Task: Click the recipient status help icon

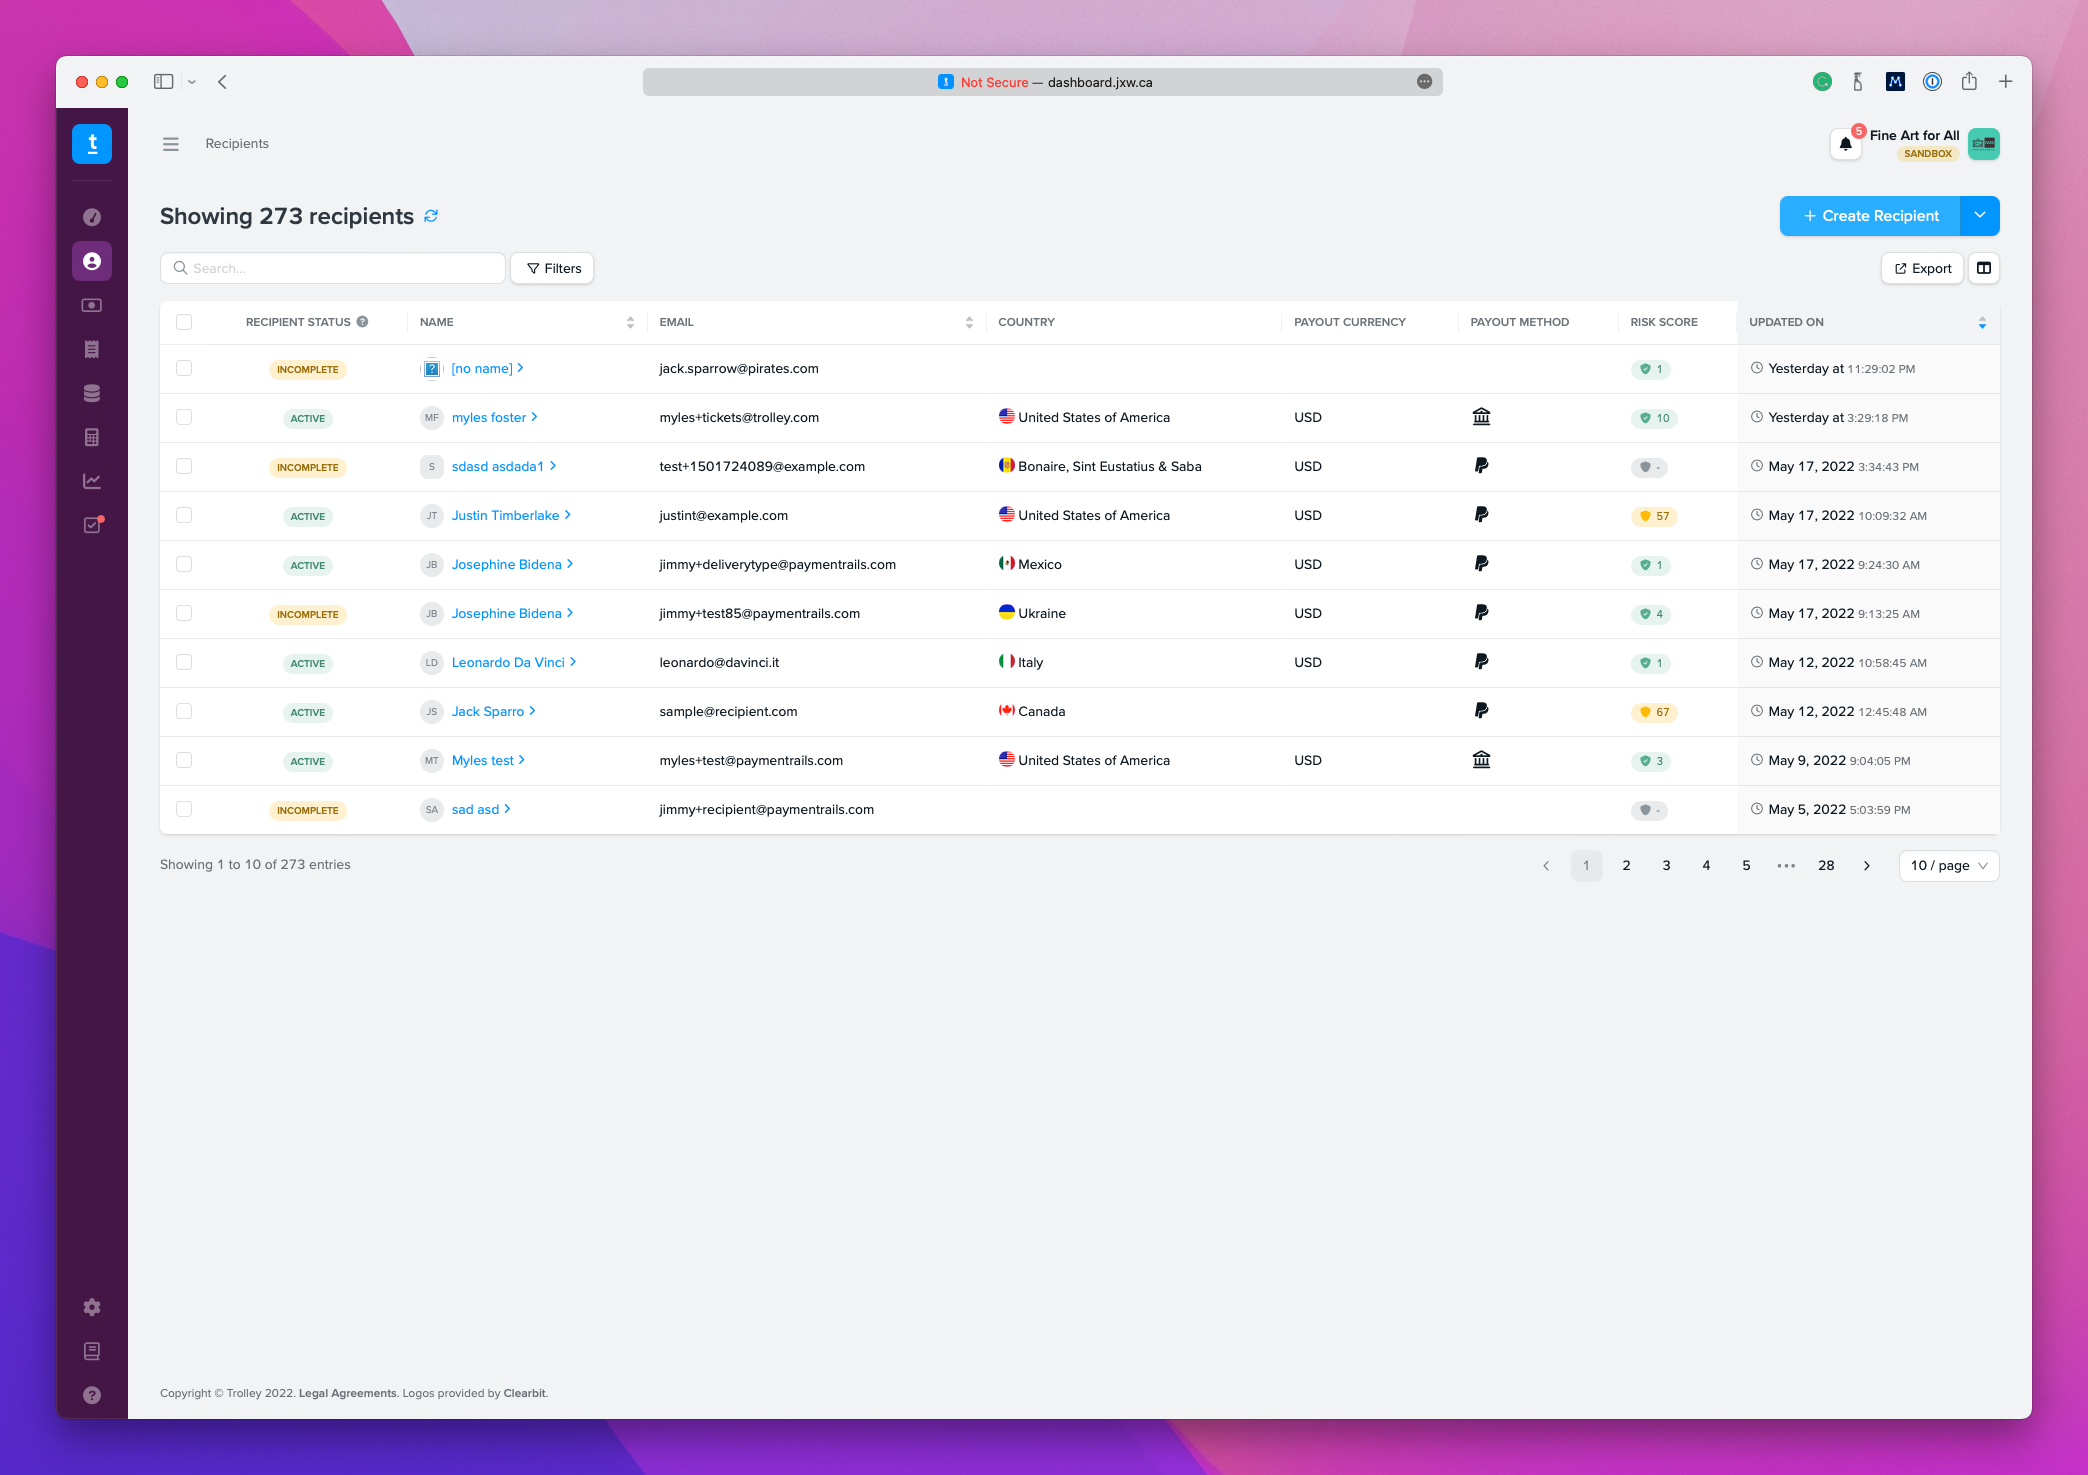Action: (x=363, y=322)
